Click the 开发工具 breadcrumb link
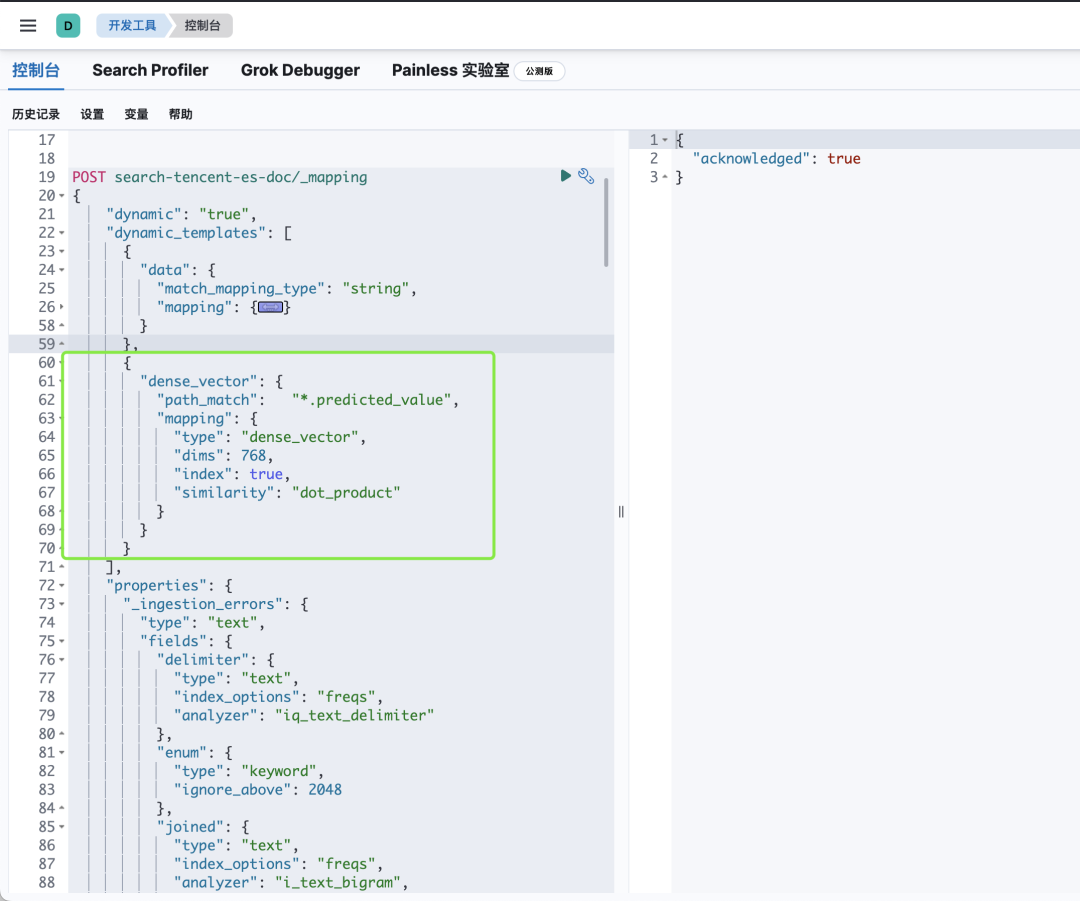 tap(132, 26)
